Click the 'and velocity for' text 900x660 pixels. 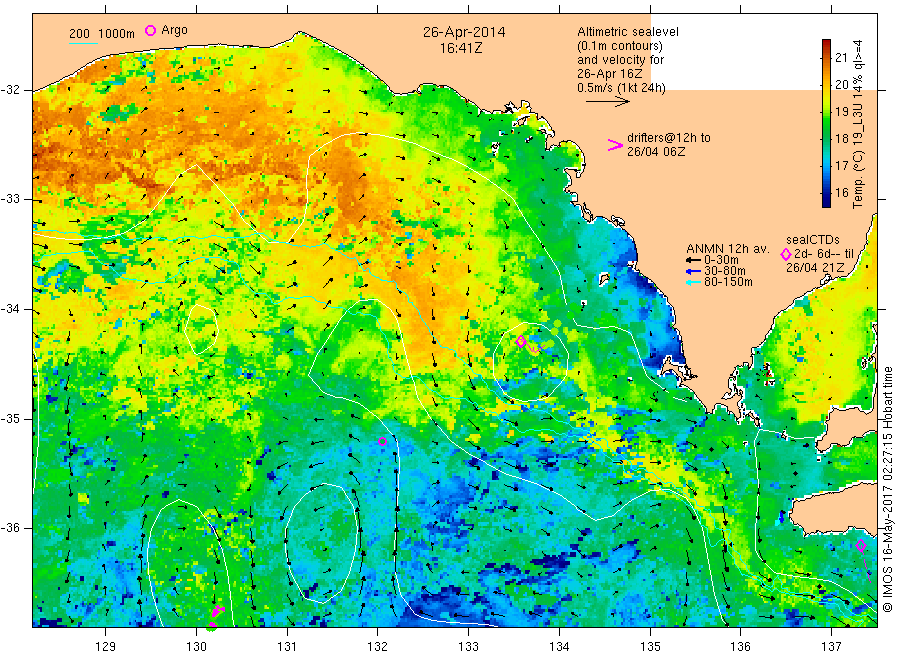coord(620,60)
